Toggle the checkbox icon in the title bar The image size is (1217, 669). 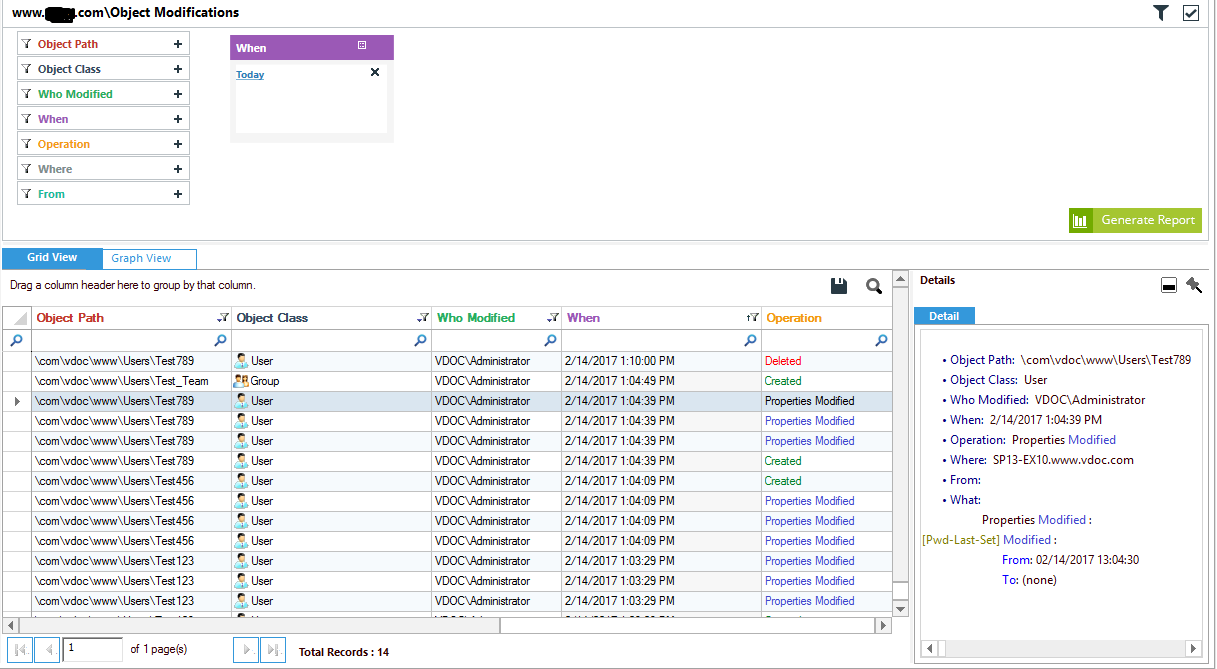(x=1190, y=13)
